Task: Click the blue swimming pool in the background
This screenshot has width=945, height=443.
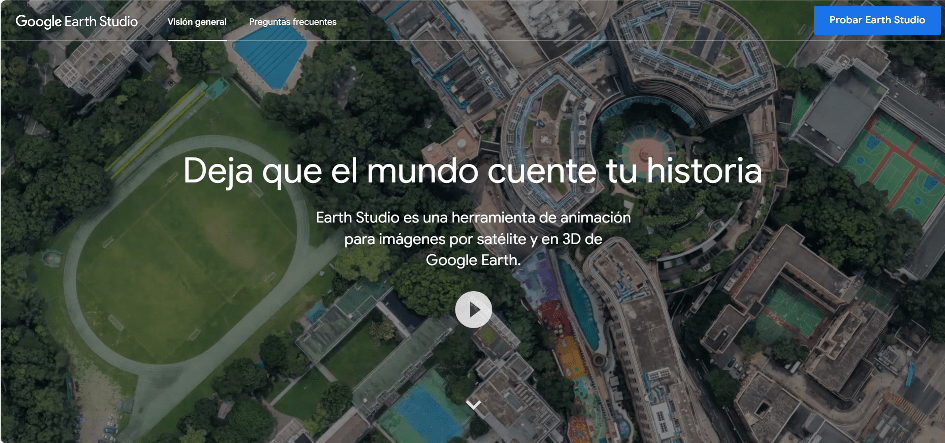Action: coord(270,58)
